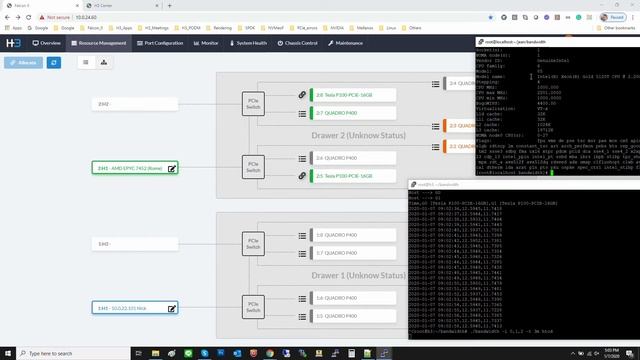This screenshot has height=360, width=640.
Task: Open the Linux bookmark folder
Action: [387, 28]
